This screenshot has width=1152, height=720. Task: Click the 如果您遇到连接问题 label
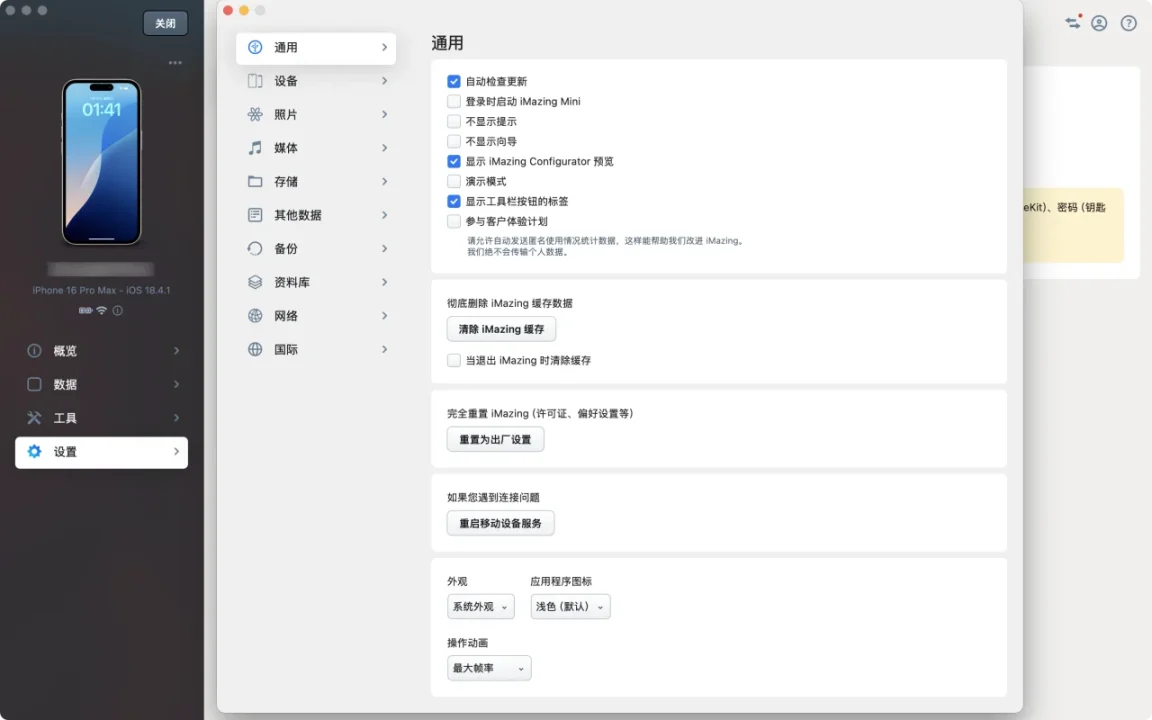(x=493, y=497)
